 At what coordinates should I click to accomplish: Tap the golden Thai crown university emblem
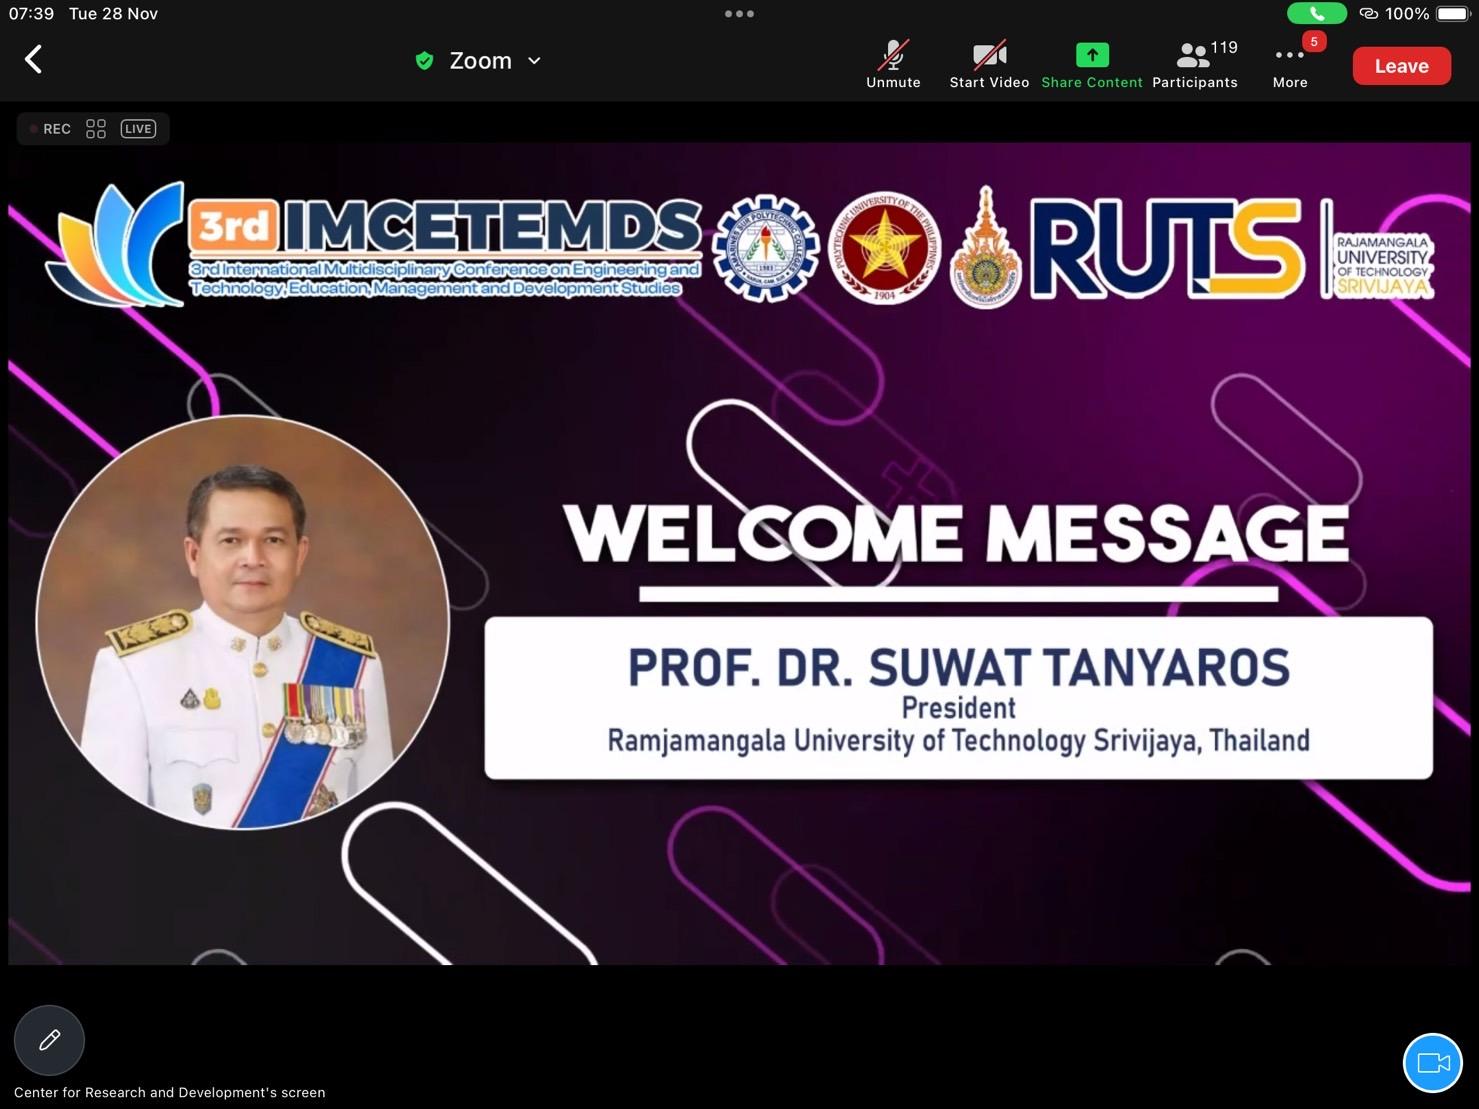(x=985, y=247)
